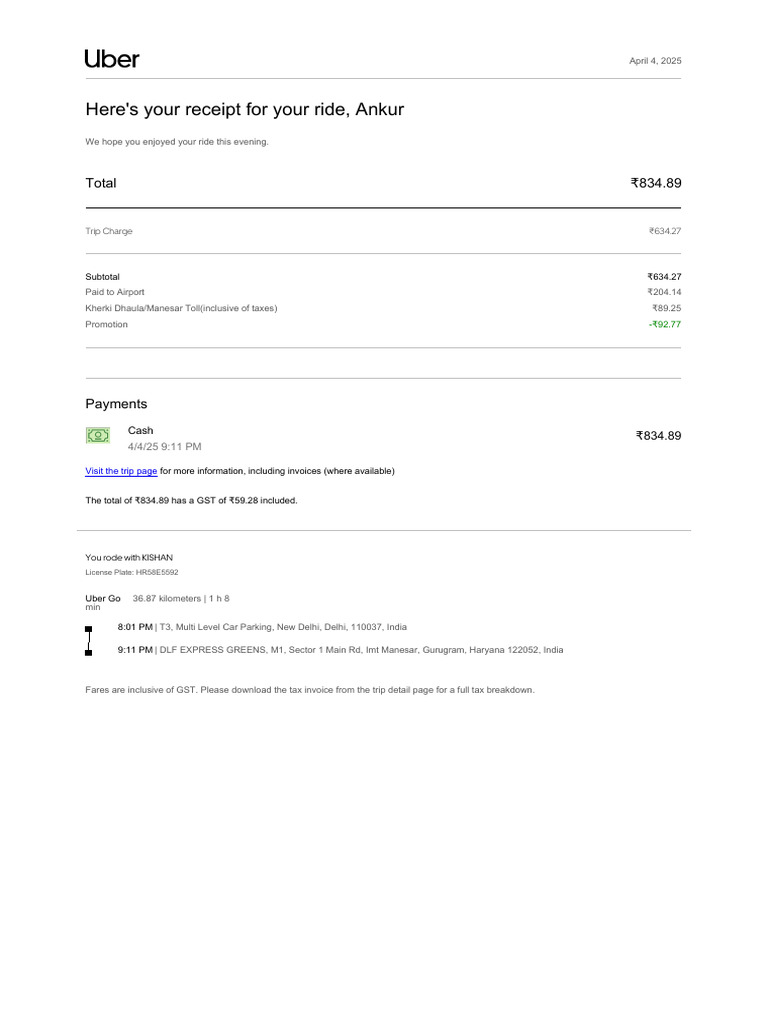Image resolution: width=768 pixels, height=1024 pixels.
Task: Click the Uber logo
Action: (112, 59)
